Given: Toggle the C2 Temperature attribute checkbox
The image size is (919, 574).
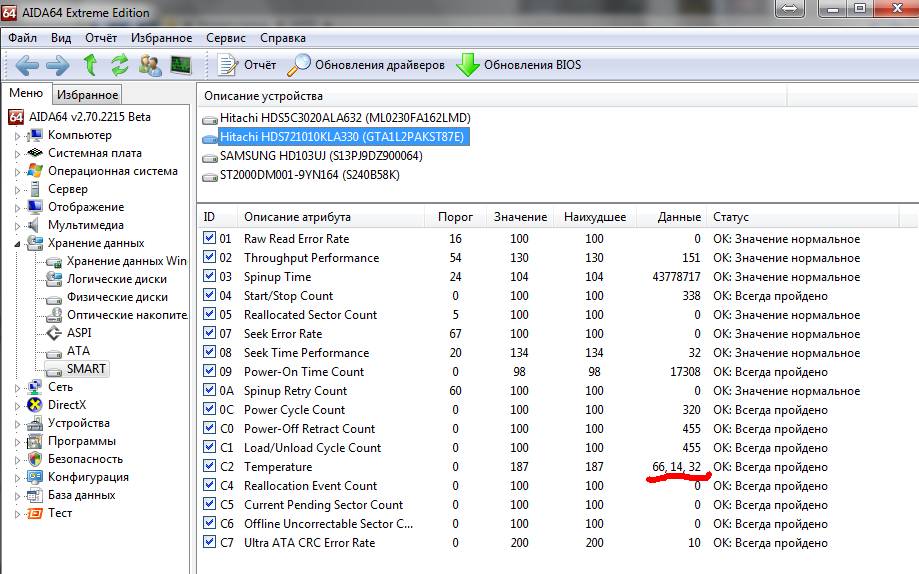Looking at the screenshot, I should click(x=209, y=467).
